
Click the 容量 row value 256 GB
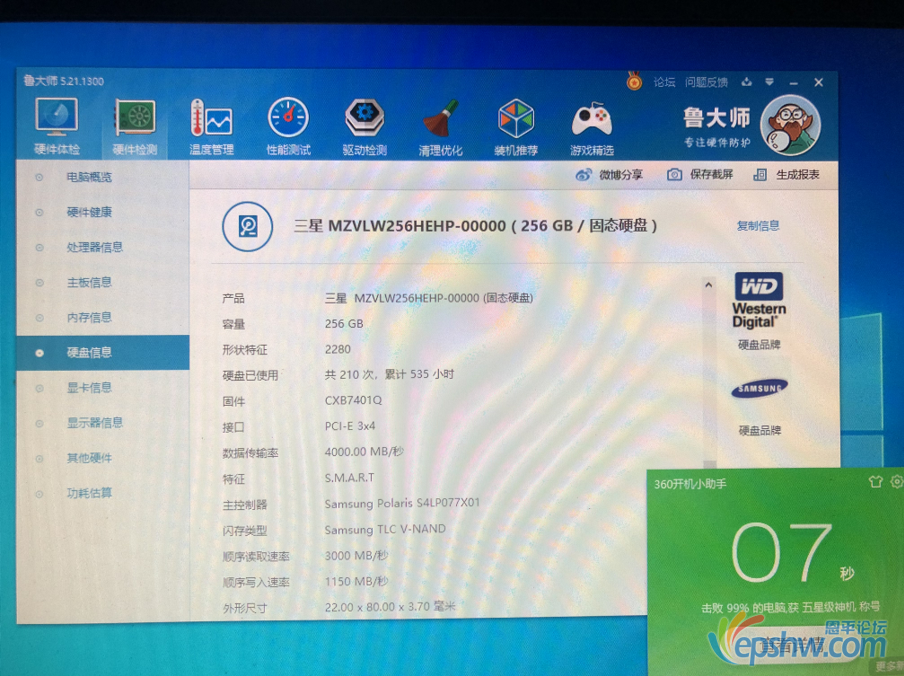[344, 324]
